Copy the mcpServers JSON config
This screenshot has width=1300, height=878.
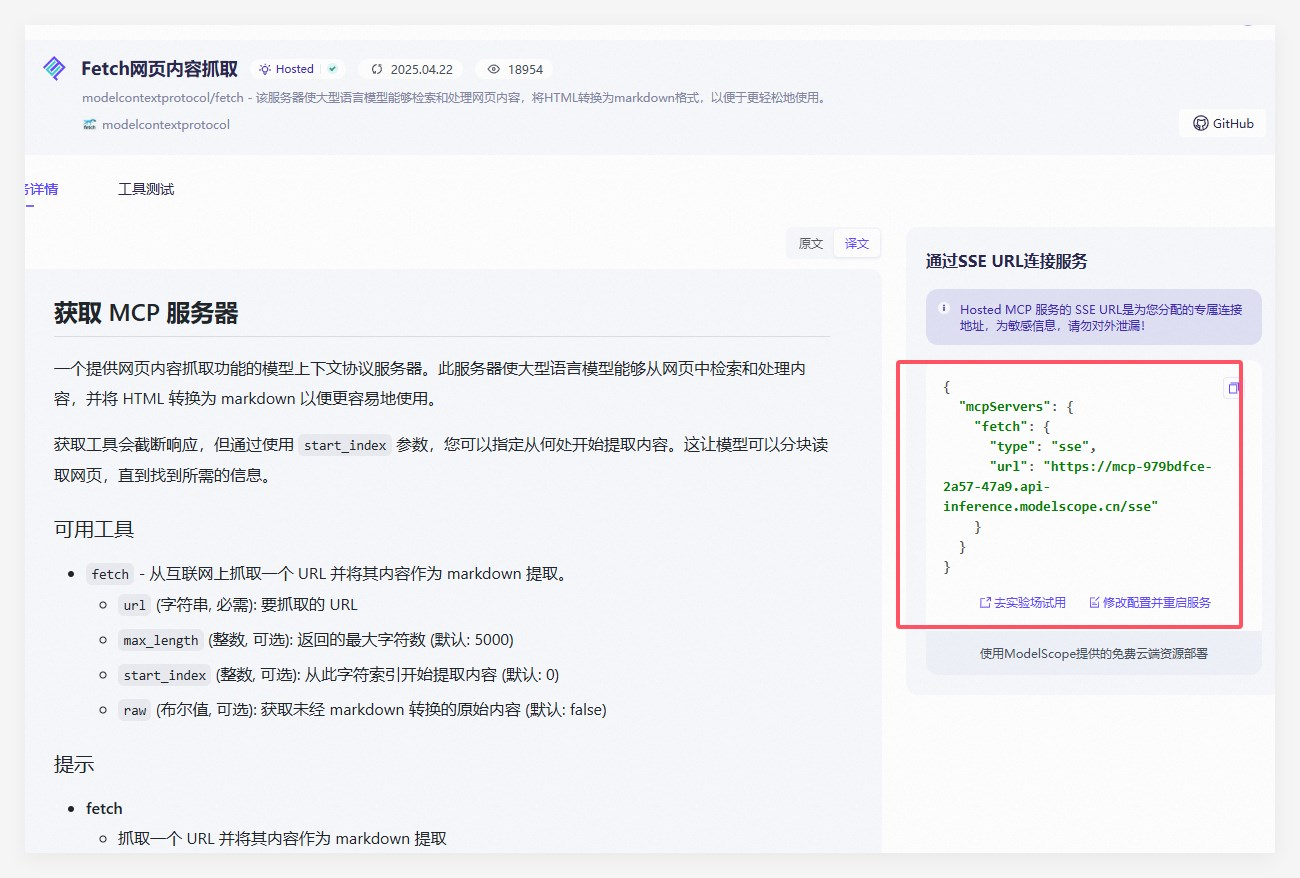pyautogui.click(x=1233, y=388)
